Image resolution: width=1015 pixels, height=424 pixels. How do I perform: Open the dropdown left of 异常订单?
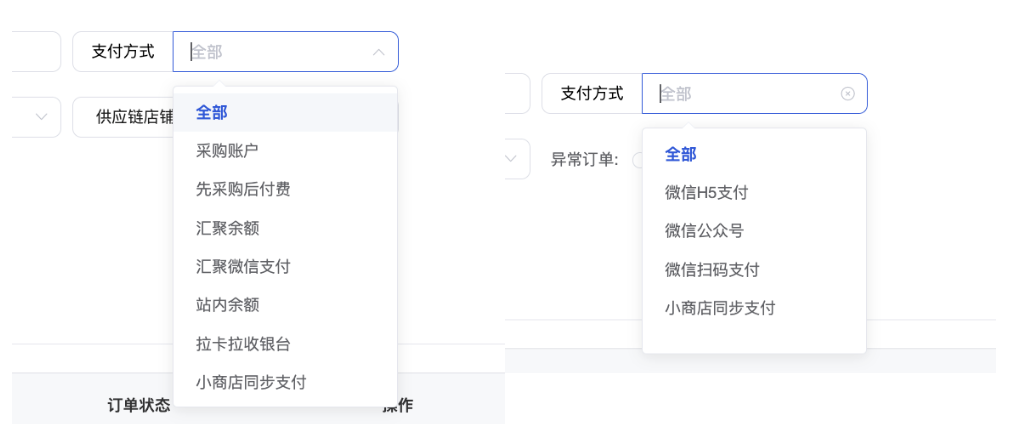pyautogui.click(x=511, y=159)
